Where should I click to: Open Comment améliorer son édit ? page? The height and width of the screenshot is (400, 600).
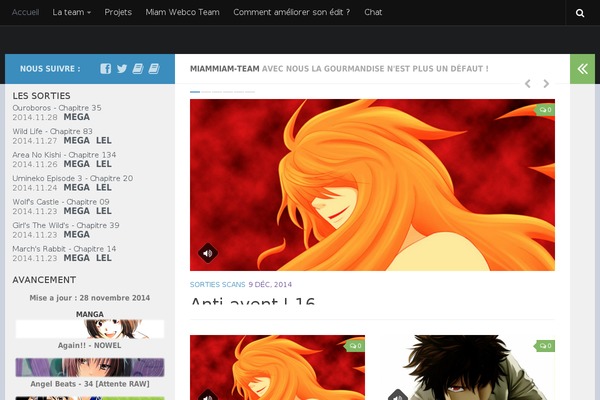pyautogui.click(x=292, y=12)
